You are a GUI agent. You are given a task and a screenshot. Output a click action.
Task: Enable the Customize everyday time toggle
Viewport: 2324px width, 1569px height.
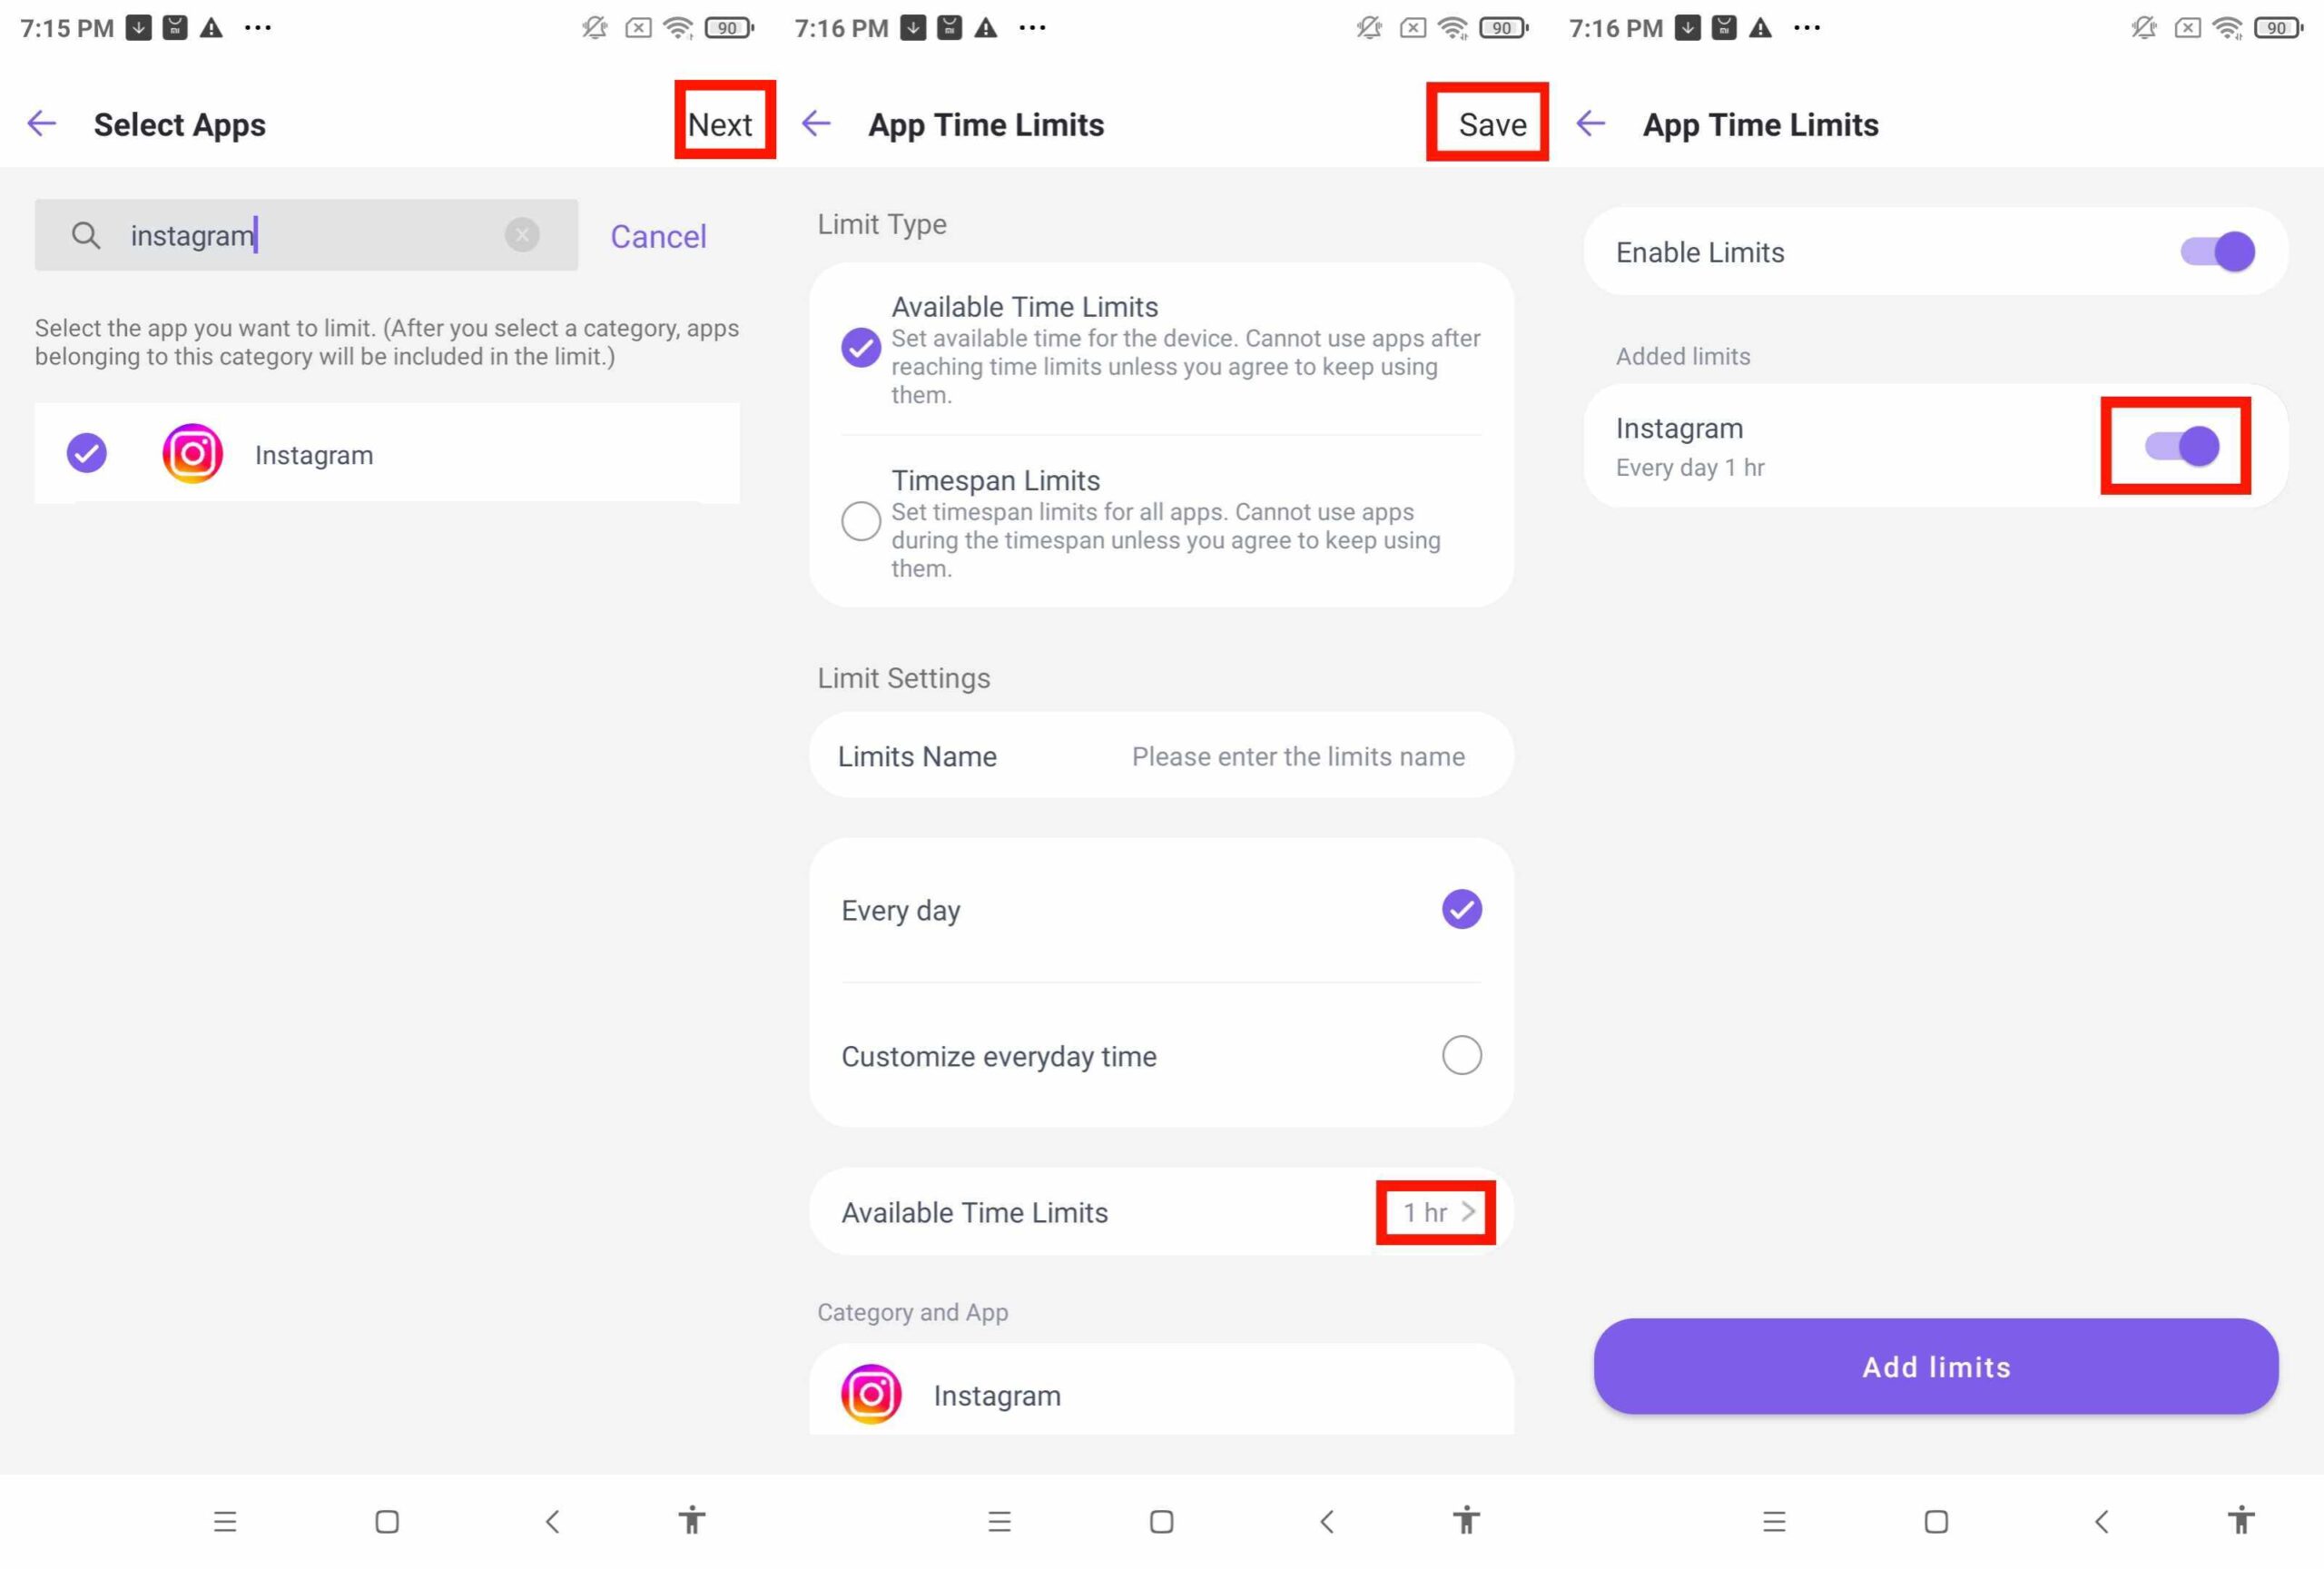pyautogui.click(x=1462, y=1054)
